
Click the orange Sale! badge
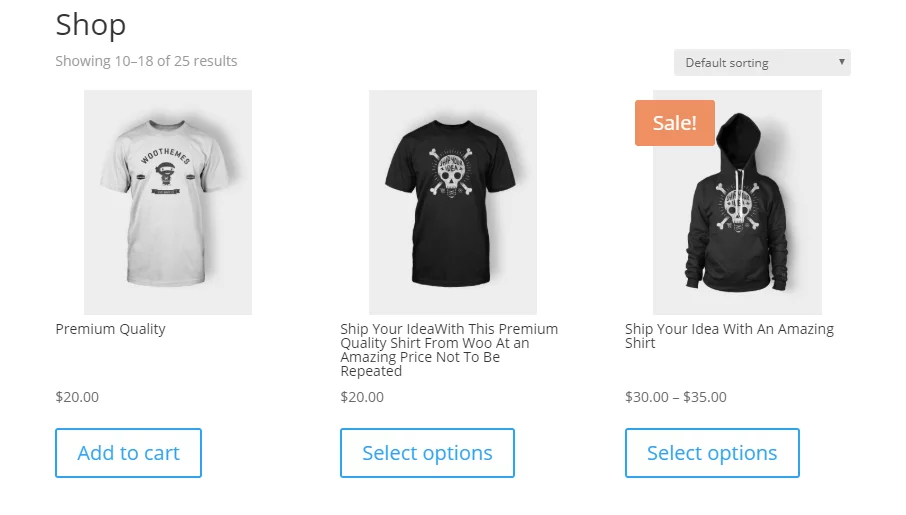pos(674,123)
